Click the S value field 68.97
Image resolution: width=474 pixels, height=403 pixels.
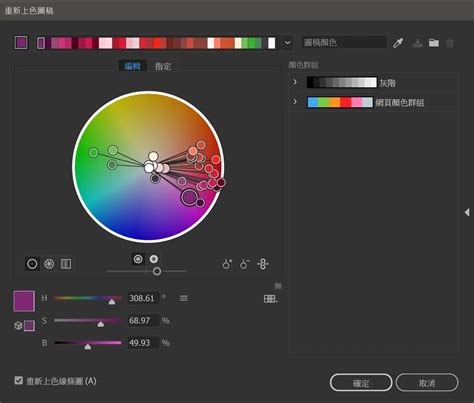pyautogui.click(x=143, y=321)
